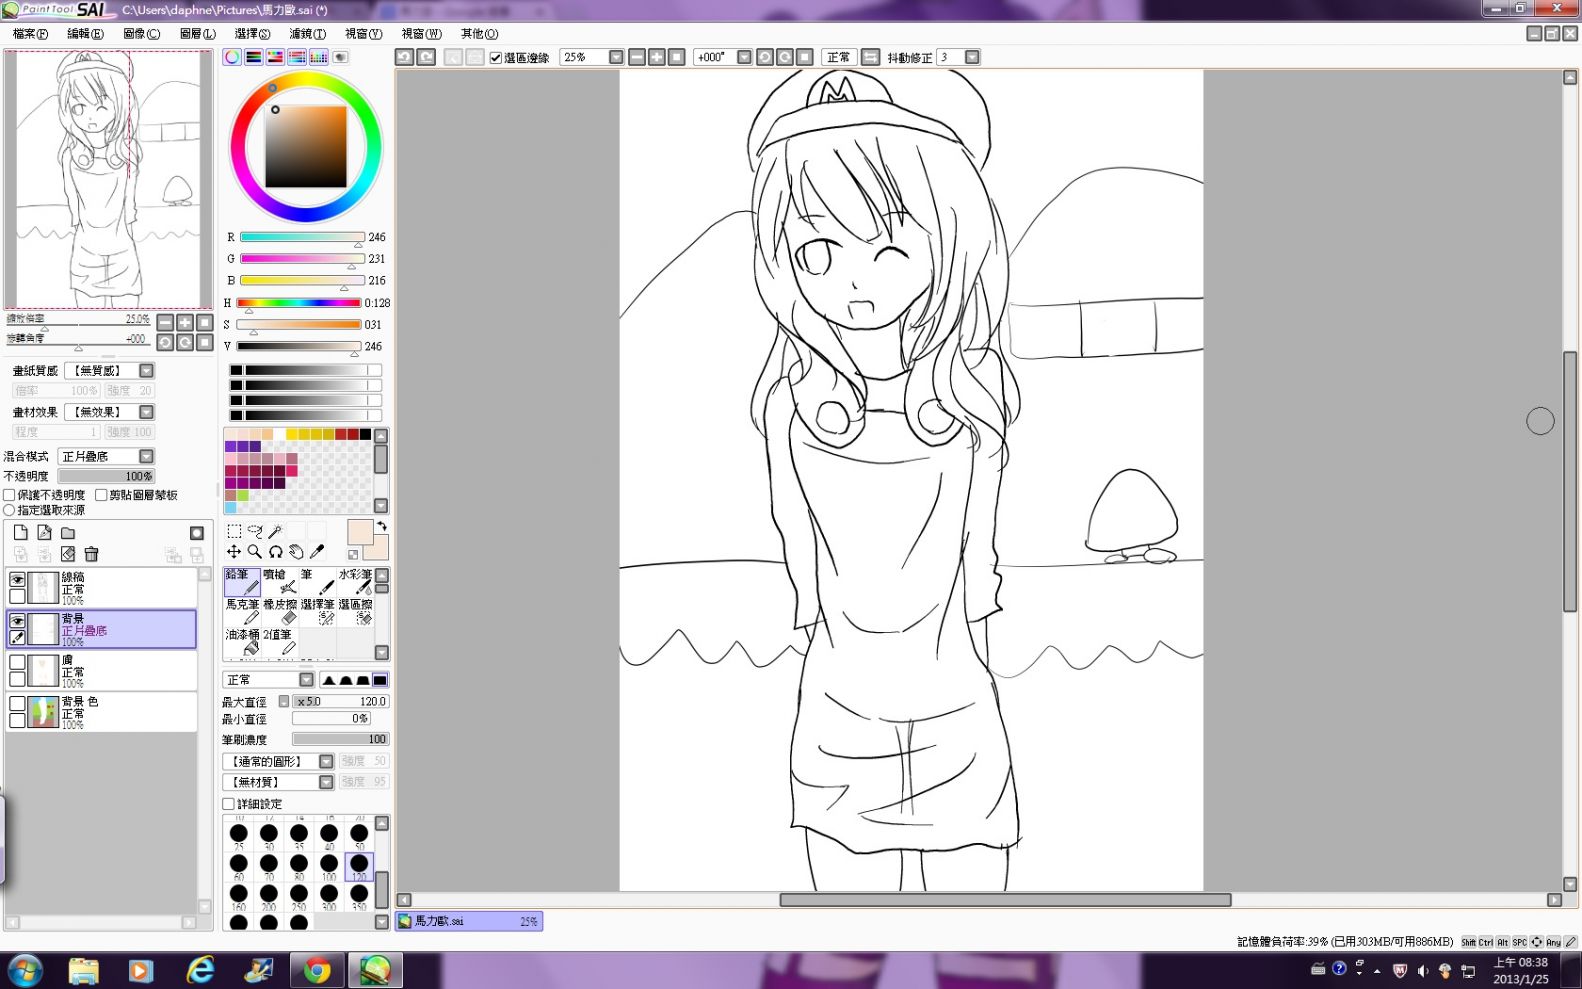Expand the 25% zoom level dropdown
The width and height of the screenshot is (1582, 989).
[616, 57]
